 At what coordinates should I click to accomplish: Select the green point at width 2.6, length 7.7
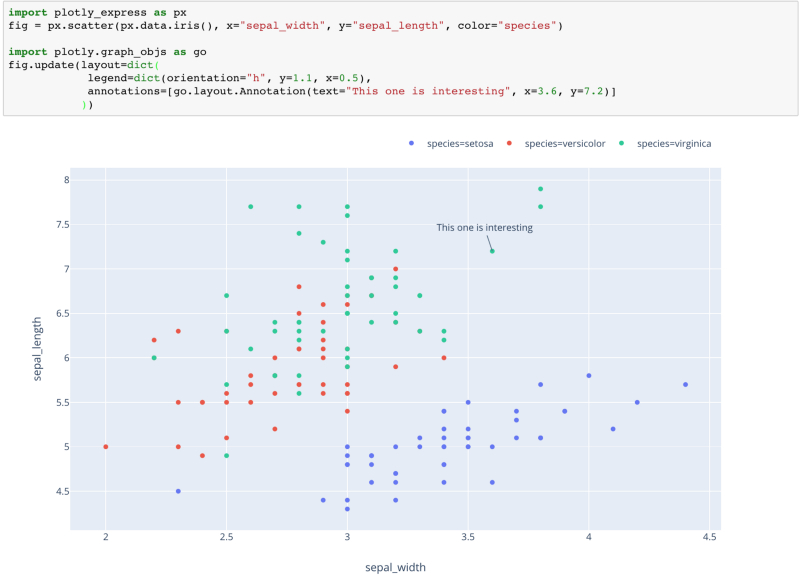tap(251, 207)
